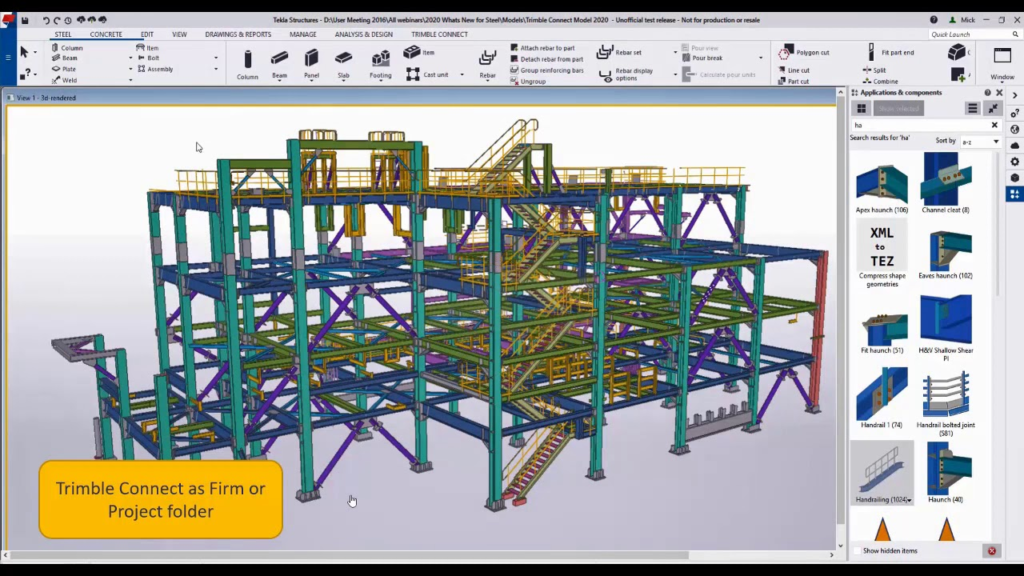
Task: Open the Help question mark icon
Action: (x=934, y=20)
